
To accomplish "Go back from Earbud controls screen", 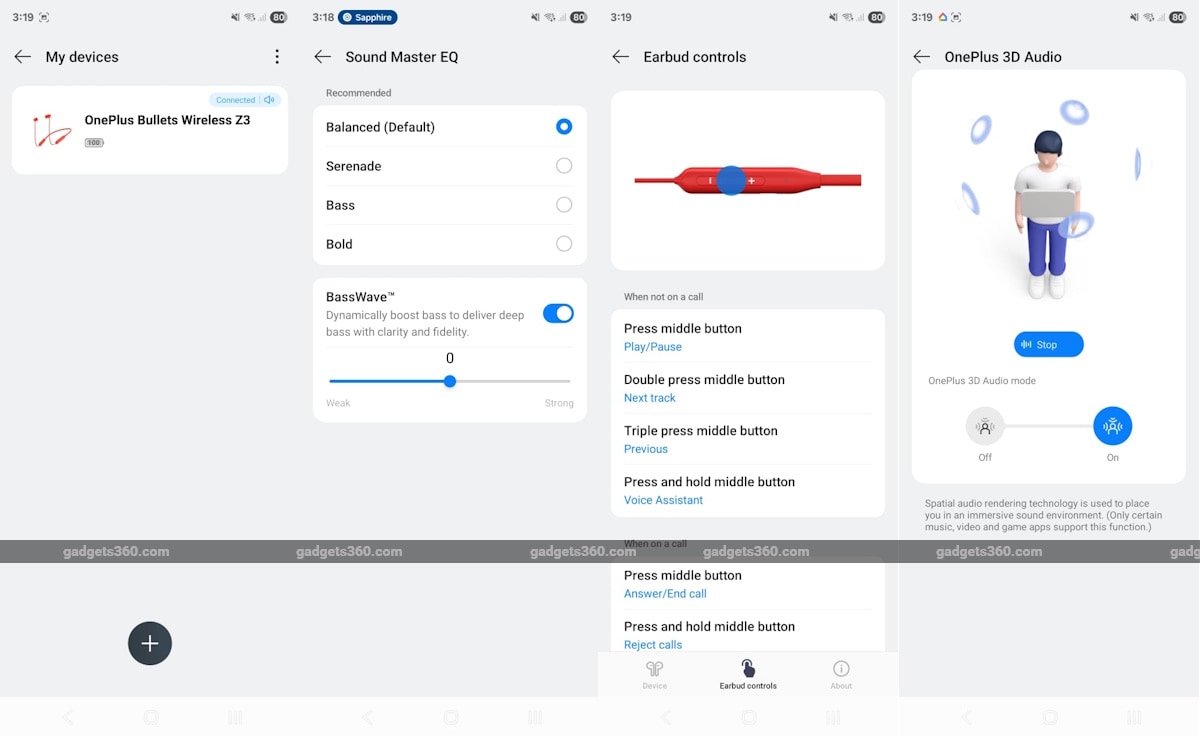I will [620, 57].
